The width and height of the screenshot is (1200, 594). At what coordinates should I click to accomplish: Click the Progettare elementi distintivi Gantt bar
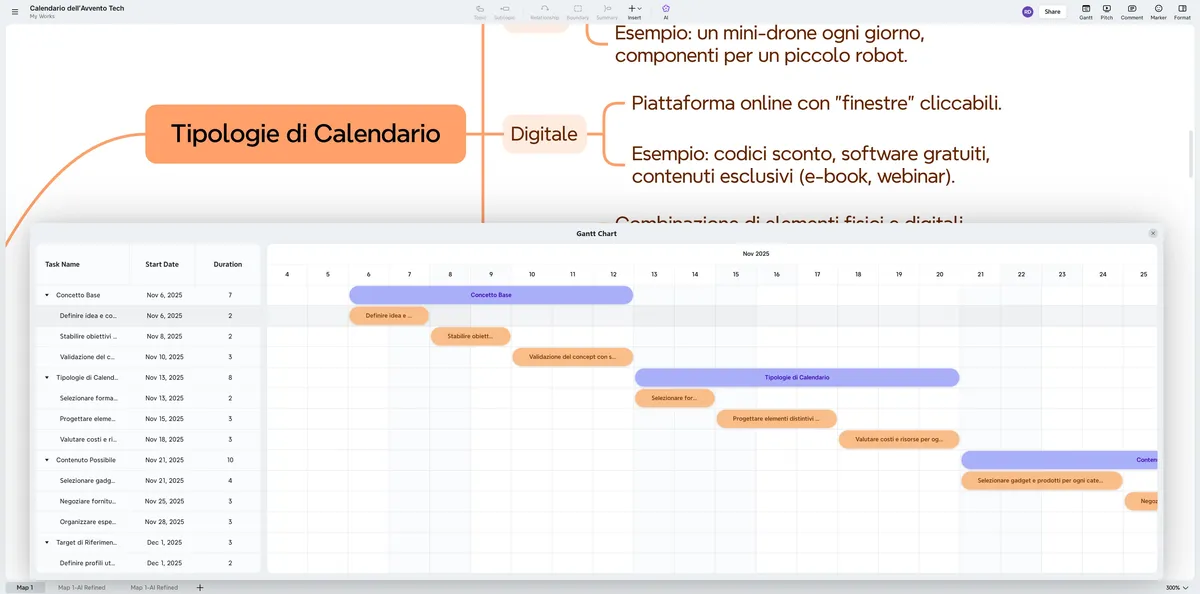pos(776,419)
